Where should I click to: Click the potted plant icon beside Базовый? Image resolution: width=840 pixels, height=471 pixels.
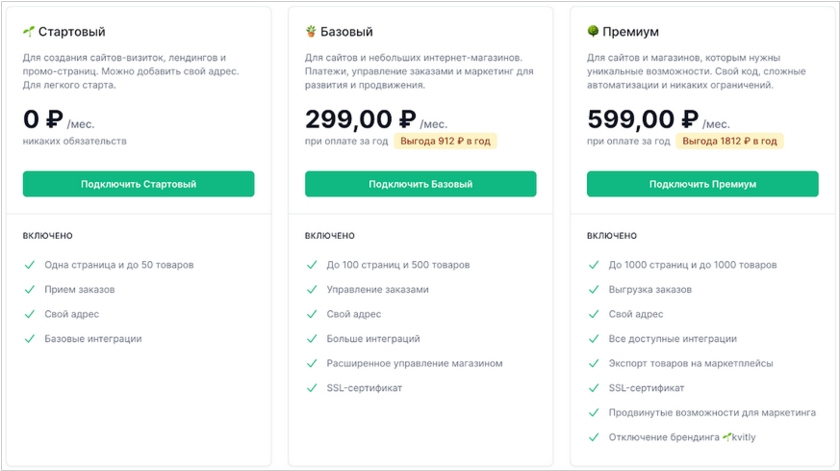pyautogui.click(x=311, y=32)
